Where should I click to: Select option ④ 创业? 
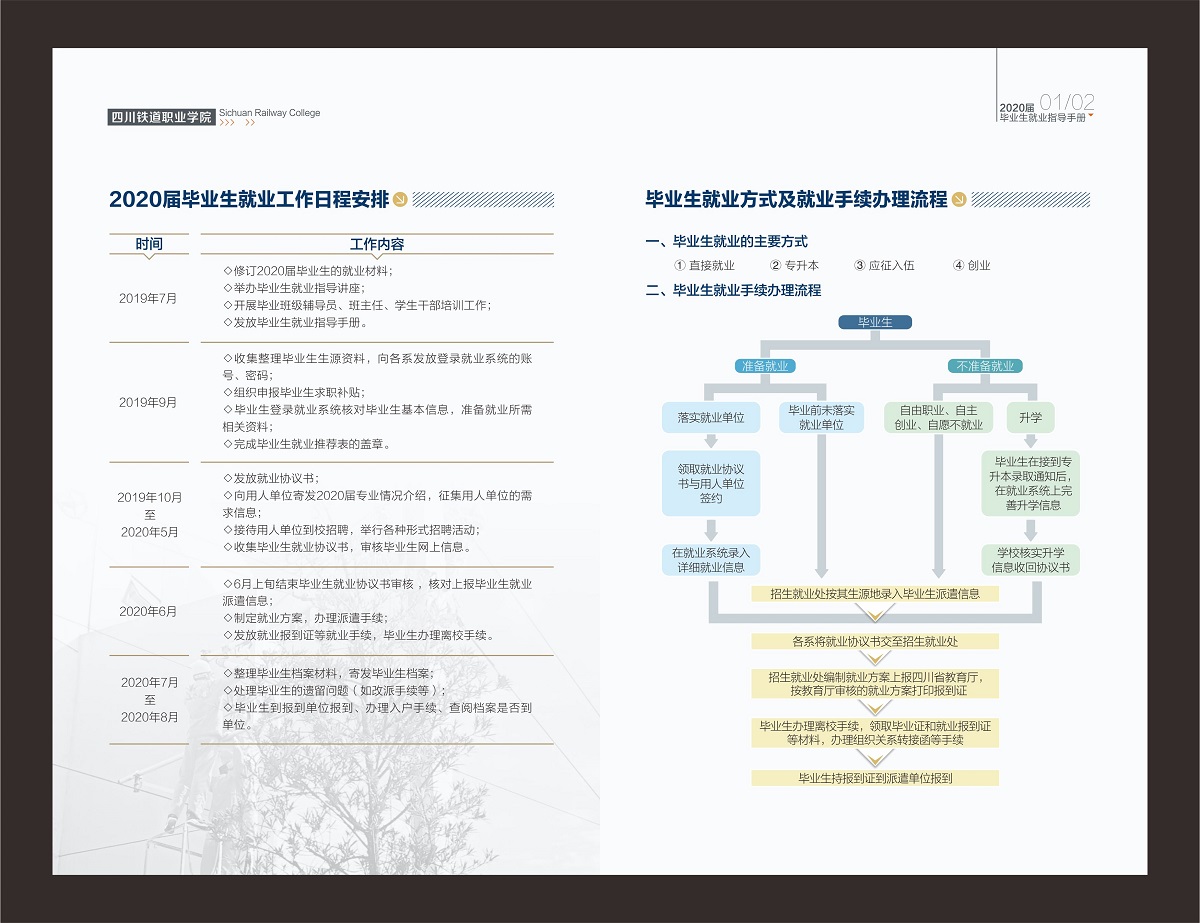pos(971,266)
